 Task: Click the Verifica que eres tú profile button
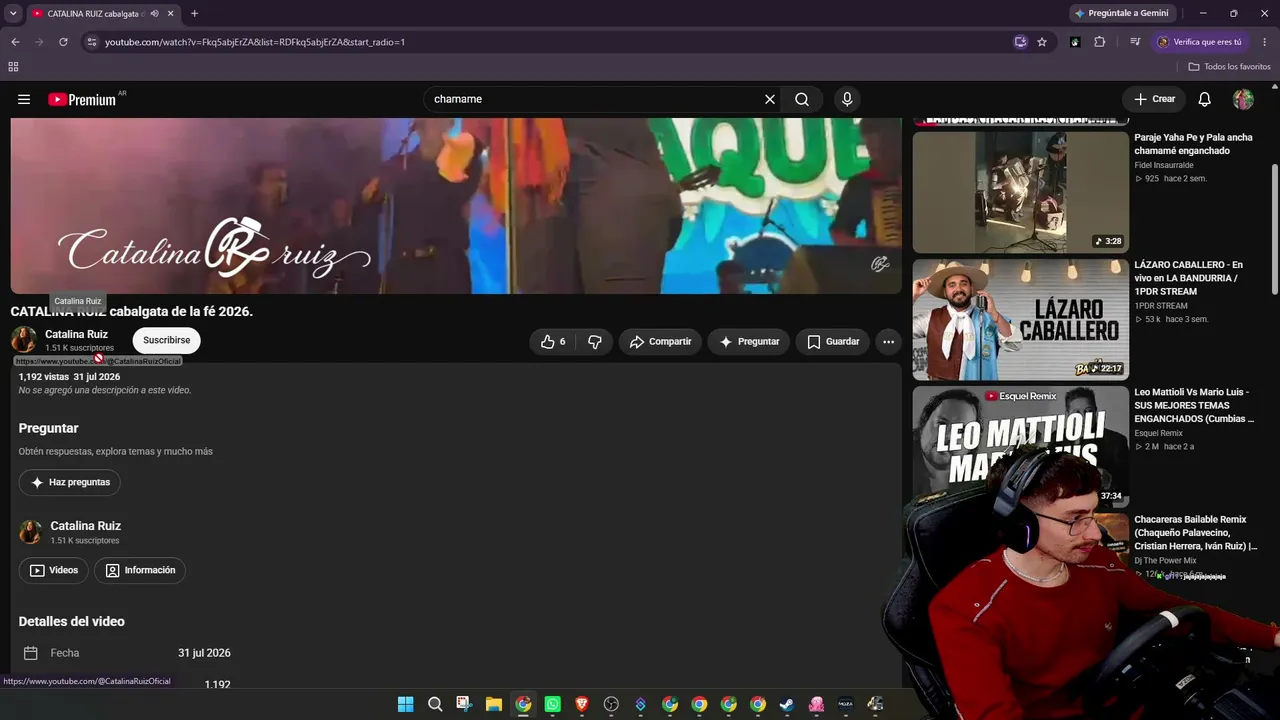pos(1200,42)
